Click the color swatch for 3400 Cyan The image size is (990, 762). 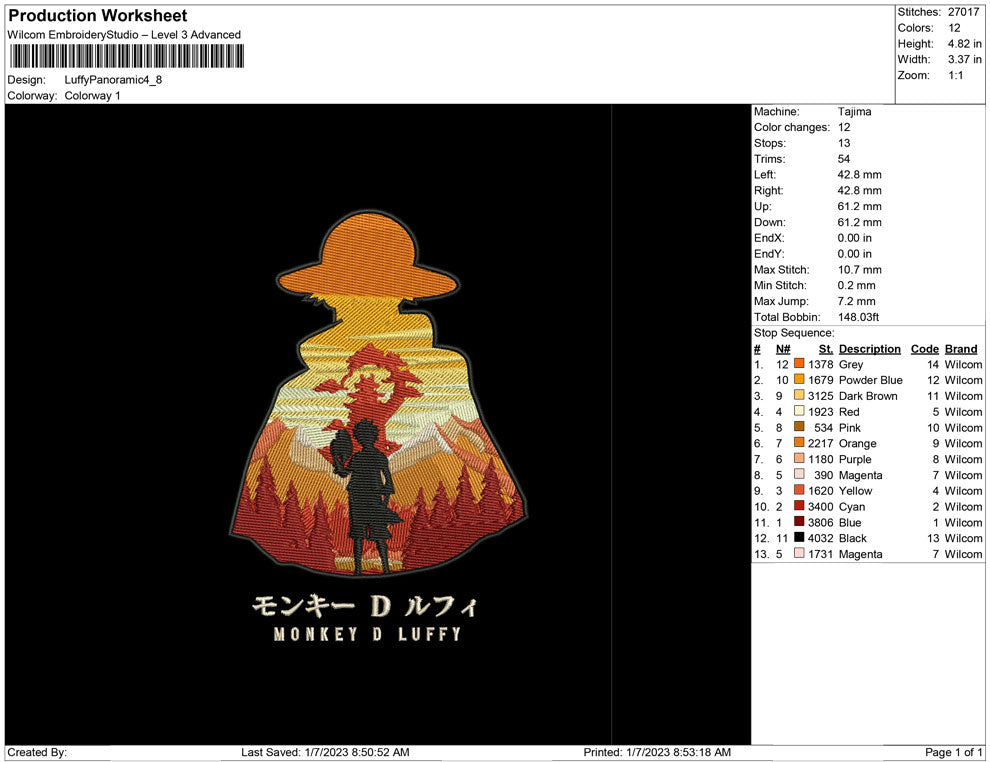click(x=799, y=506)
